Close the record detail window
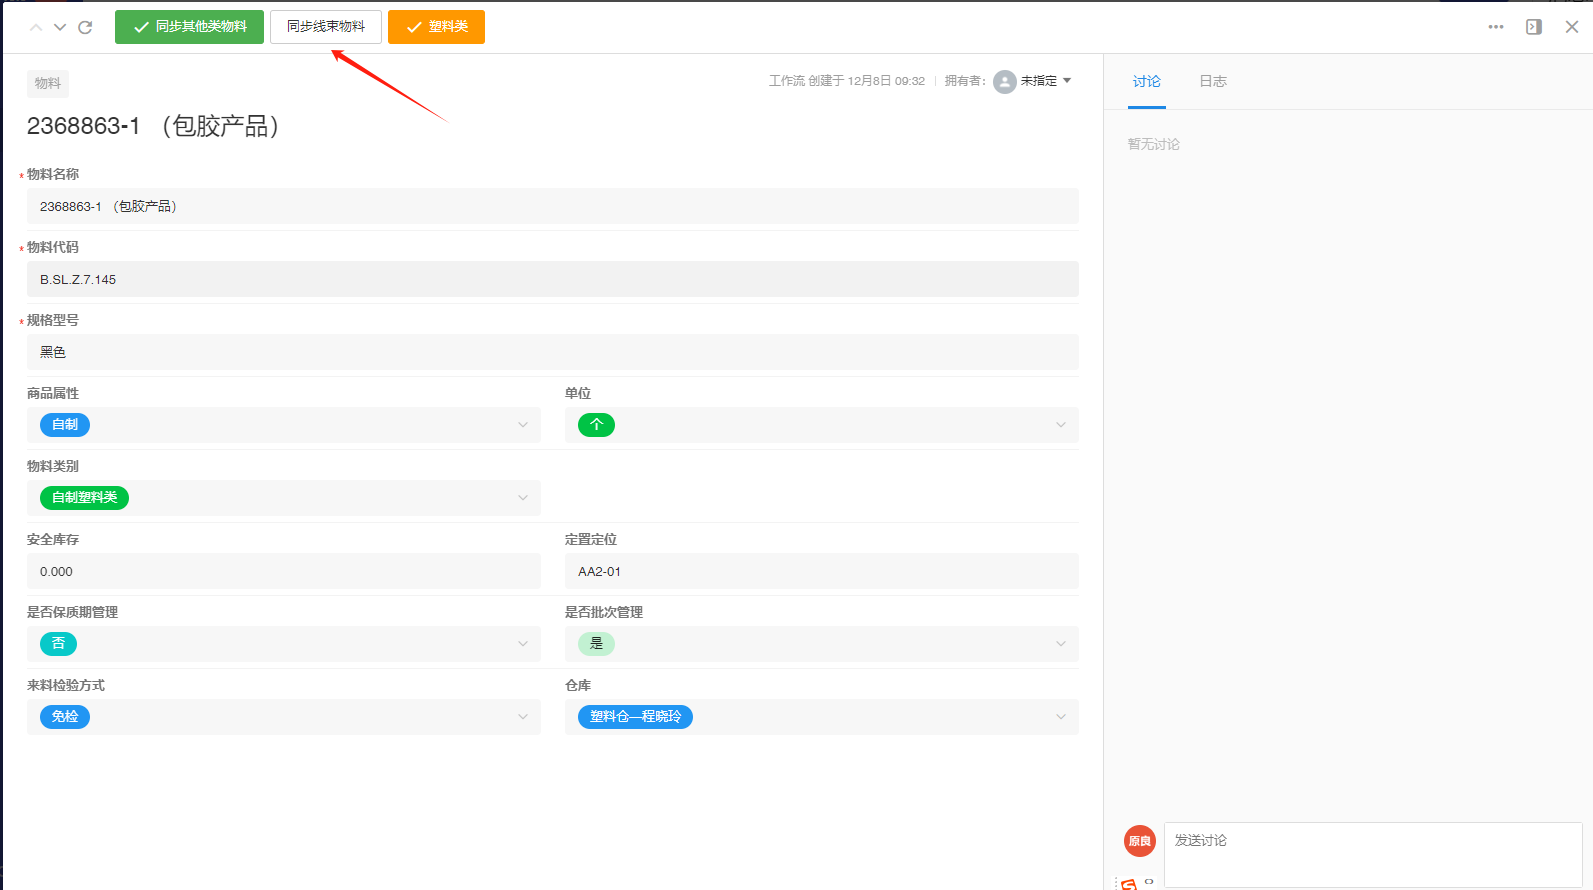 (x=1571, y=27)
